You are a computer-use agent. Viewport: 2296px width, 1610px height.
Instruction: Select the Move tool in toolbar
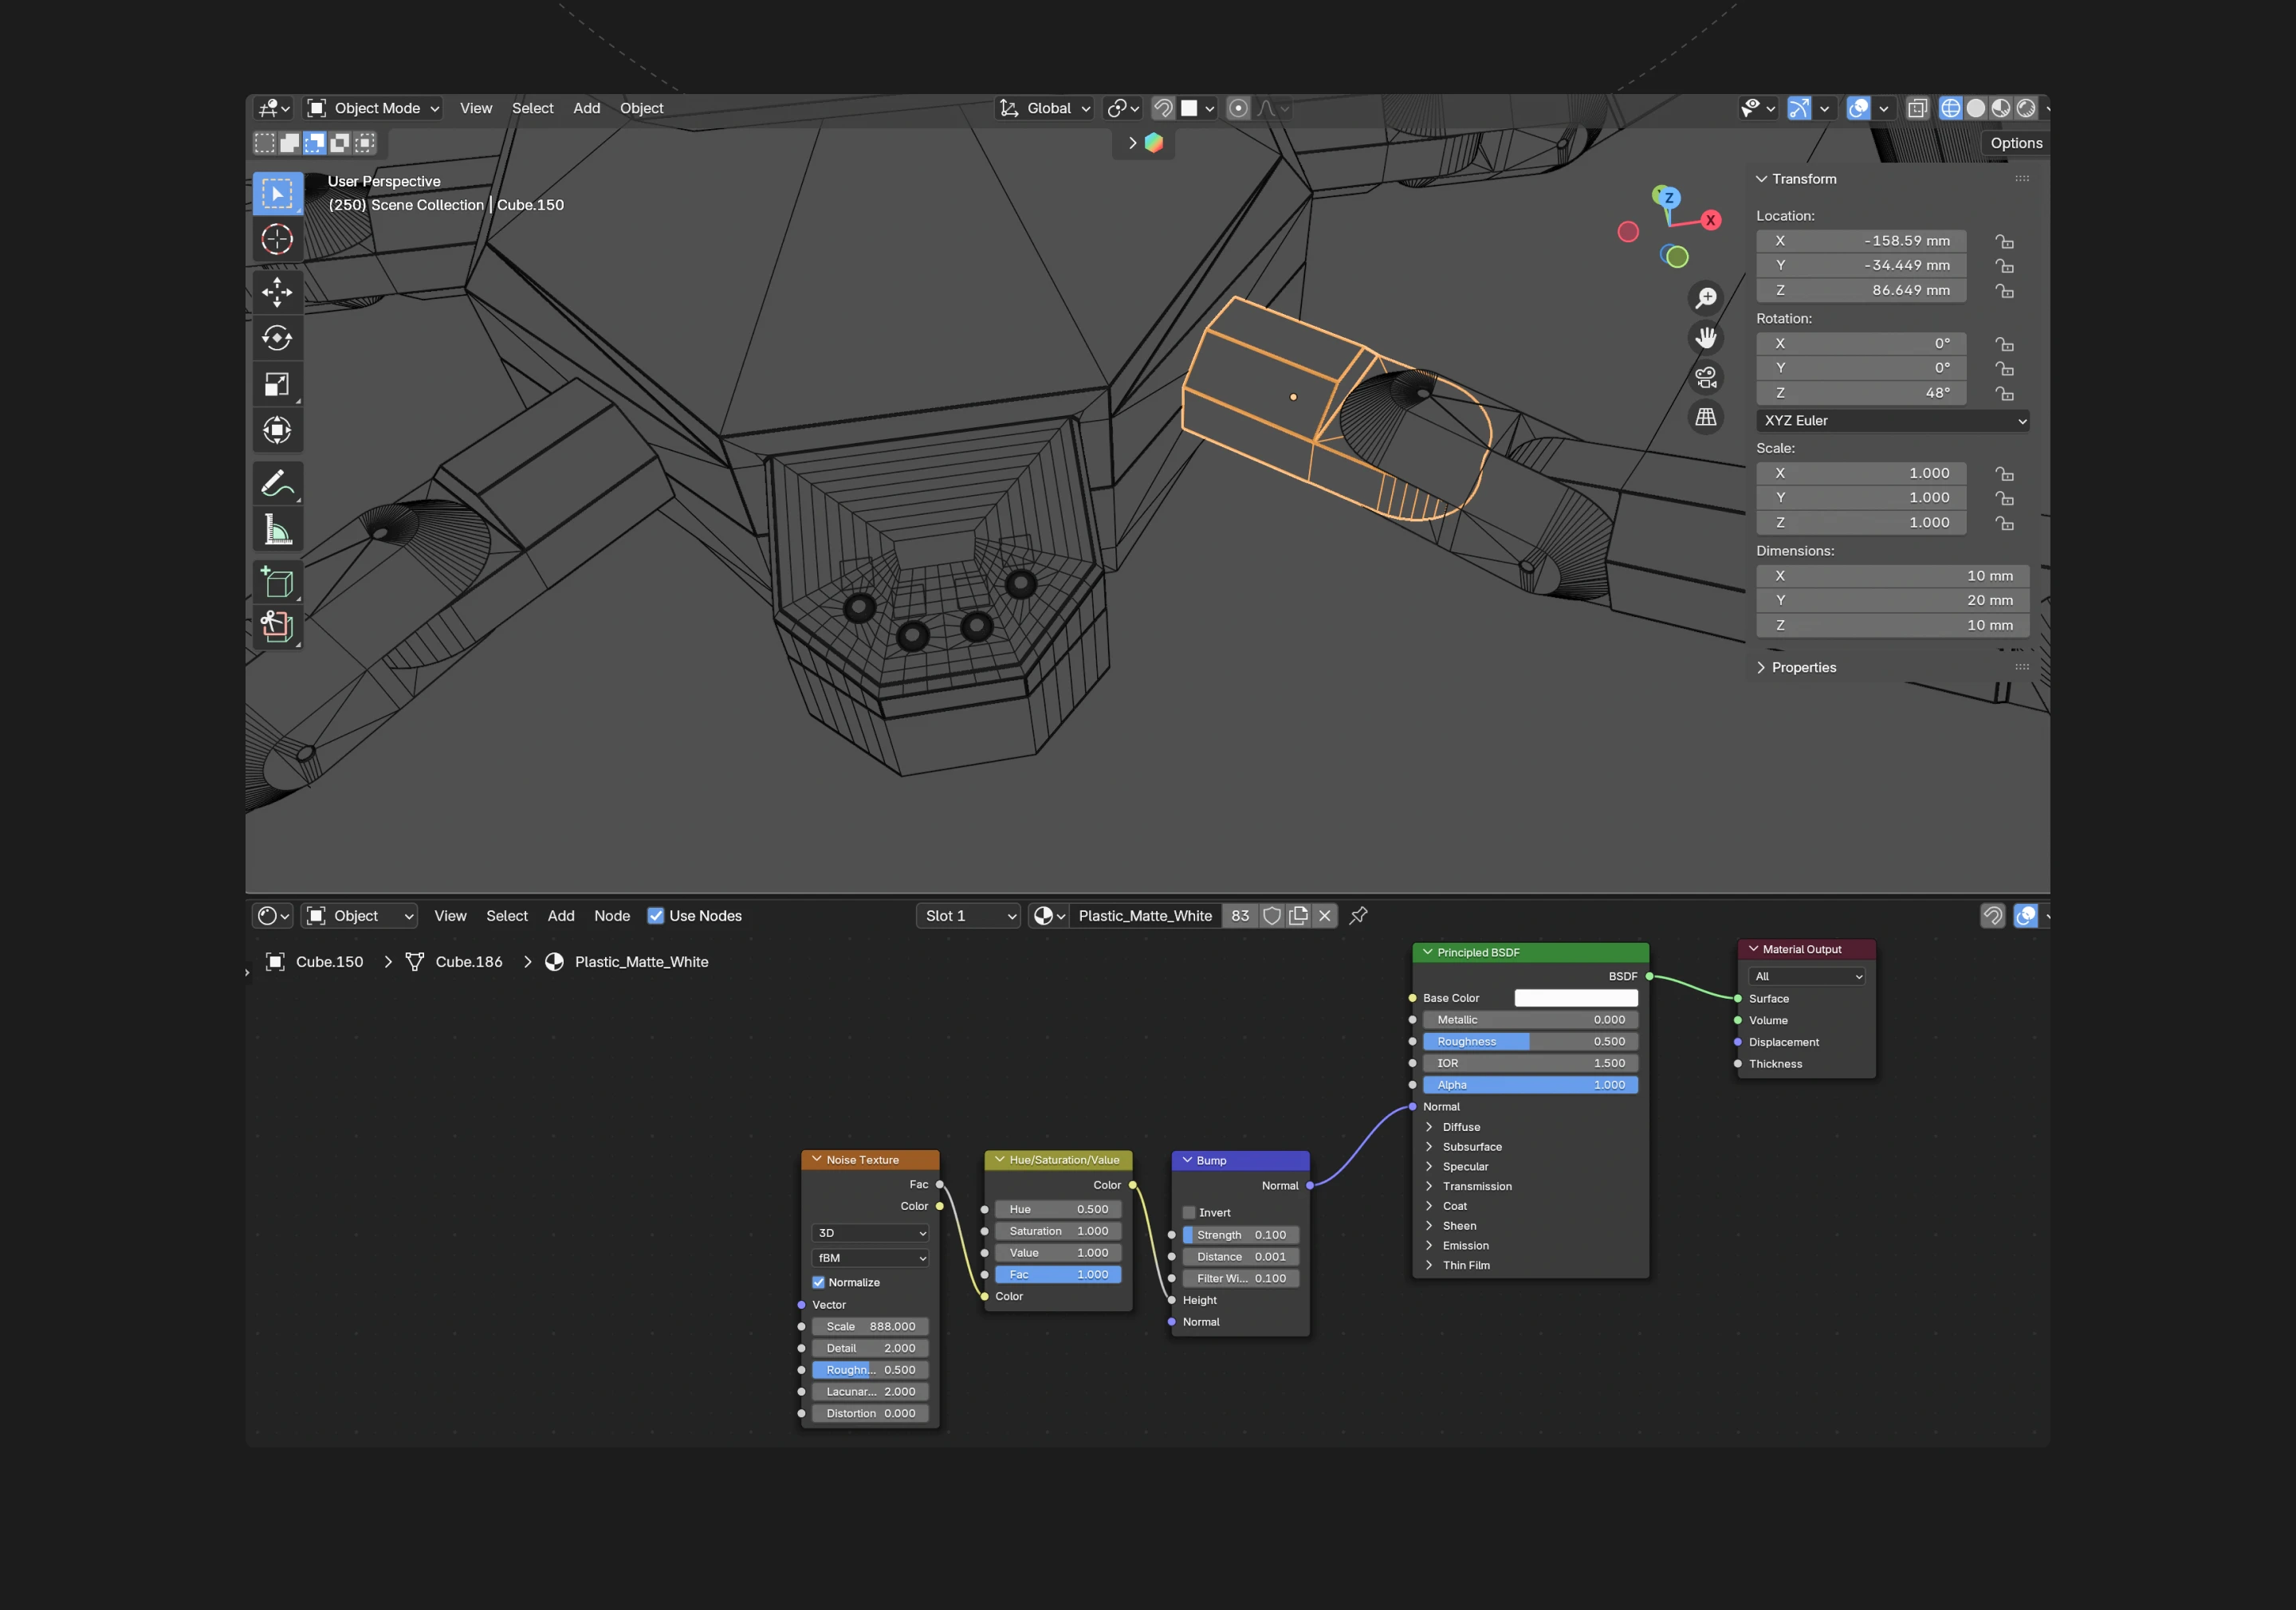277,292
